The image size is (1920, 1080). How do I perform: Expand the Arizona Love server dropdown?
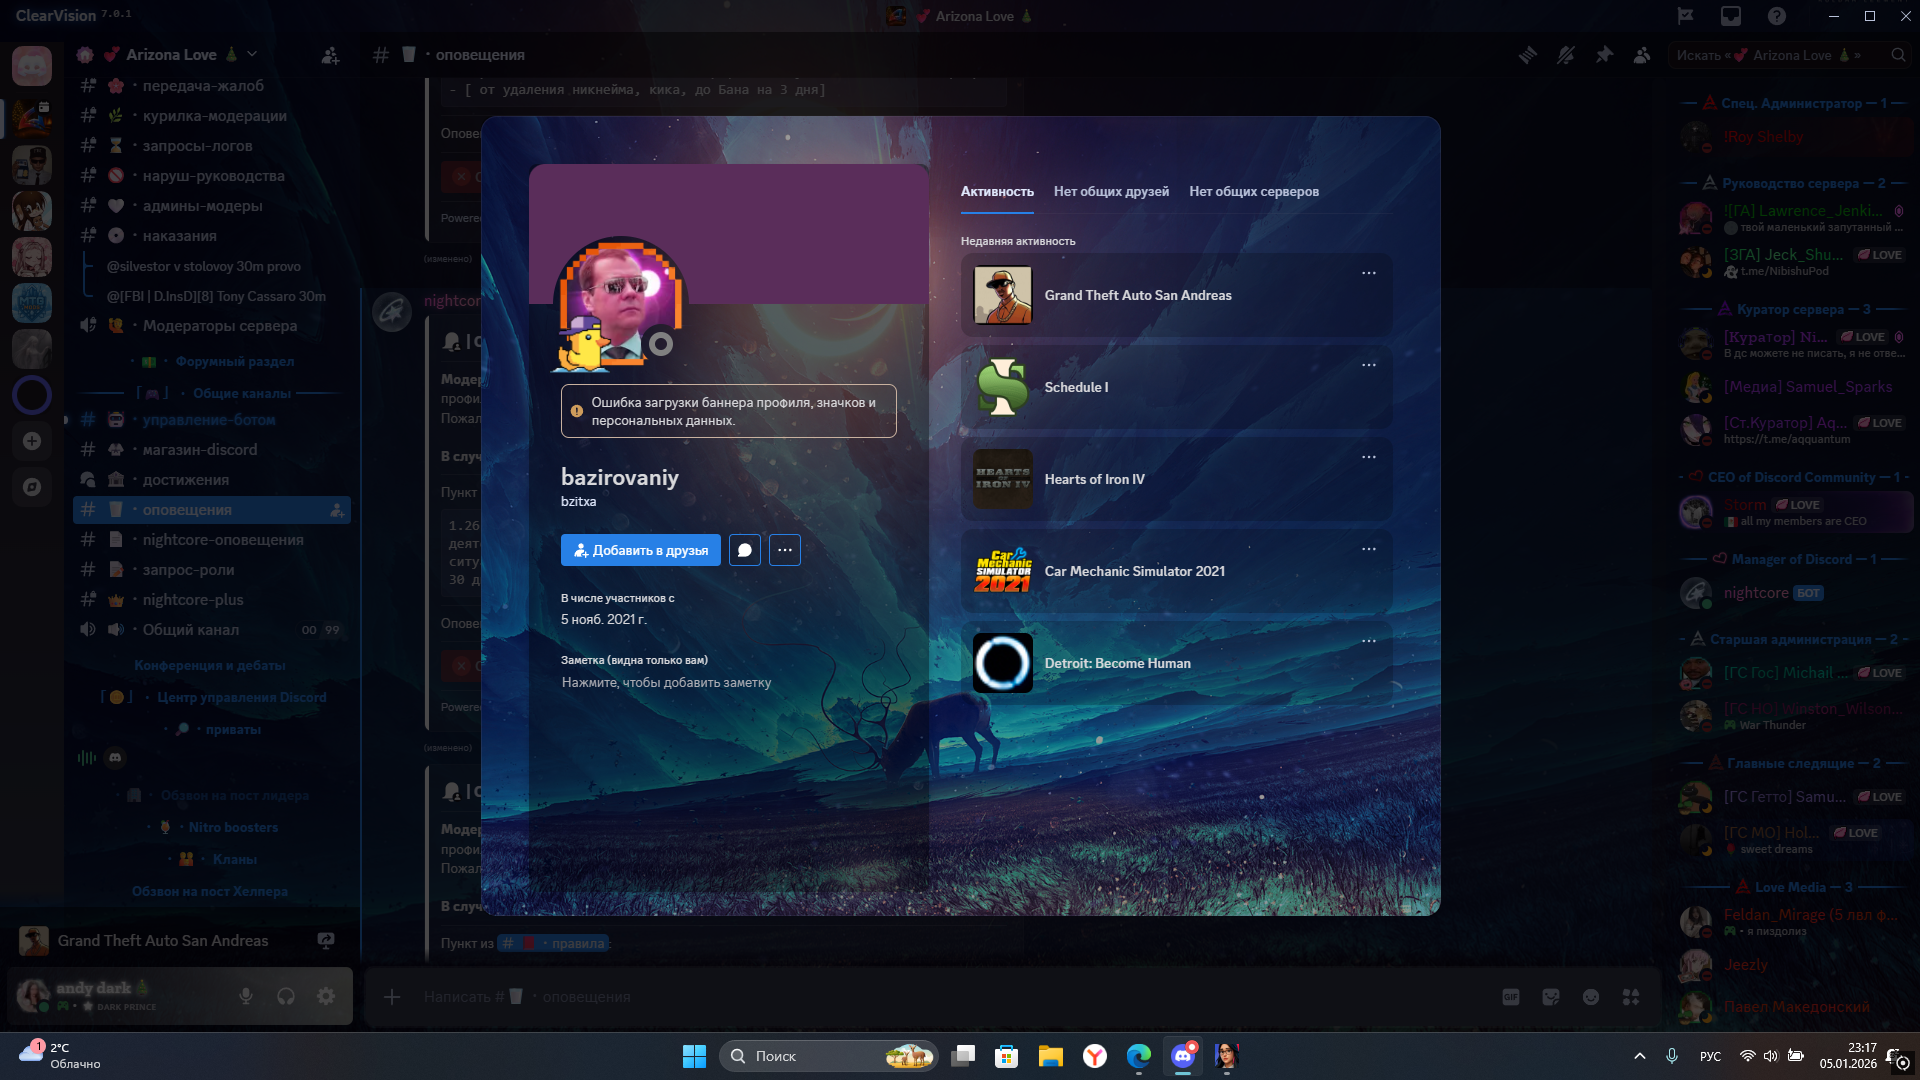(252, 54)
